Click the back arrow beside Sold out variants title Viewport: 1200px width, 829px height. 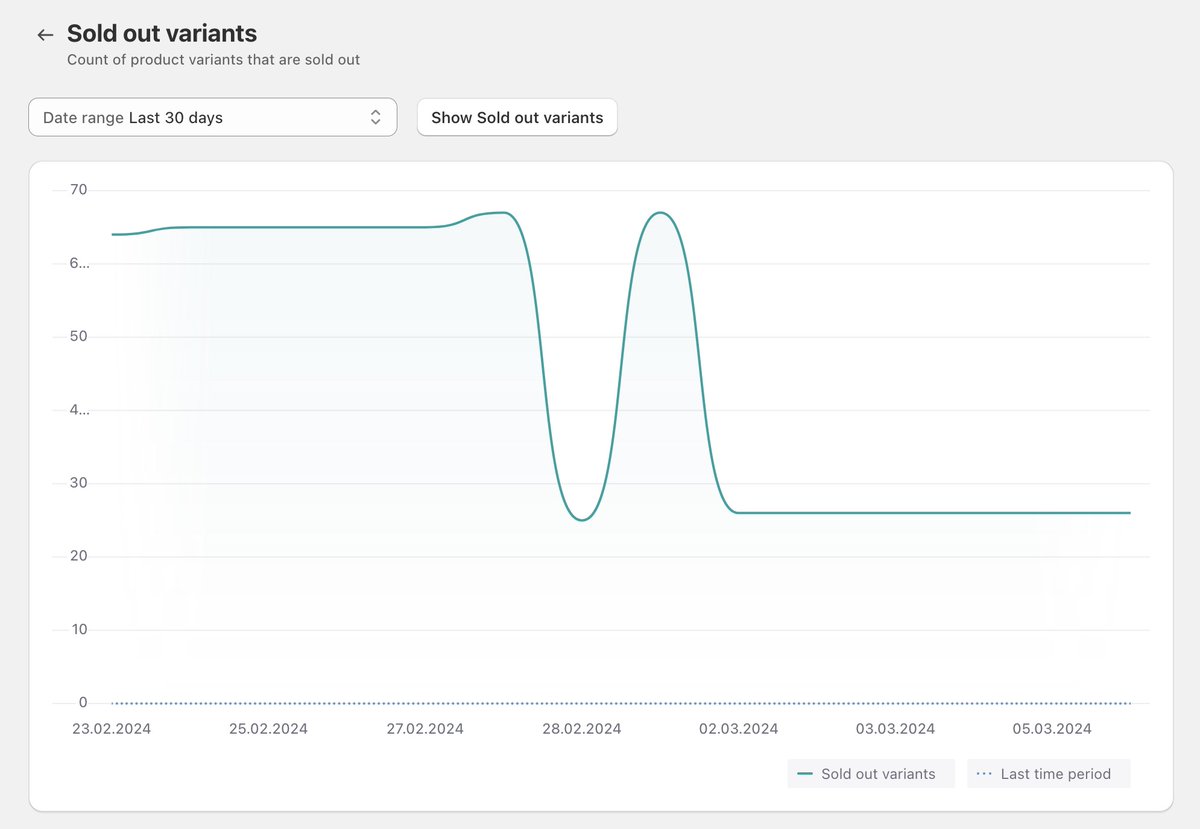(x=44, y=34)
